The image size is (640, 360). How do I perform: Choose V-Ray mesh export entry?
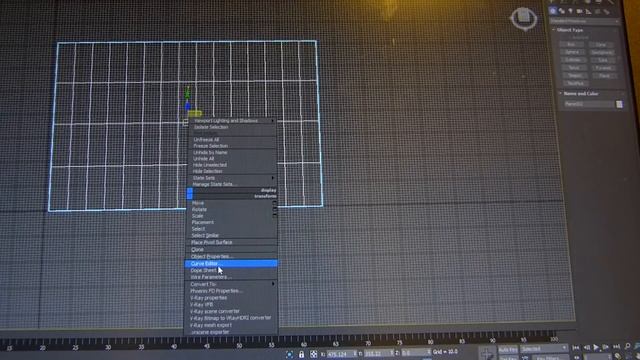click(x=231, y=325)
